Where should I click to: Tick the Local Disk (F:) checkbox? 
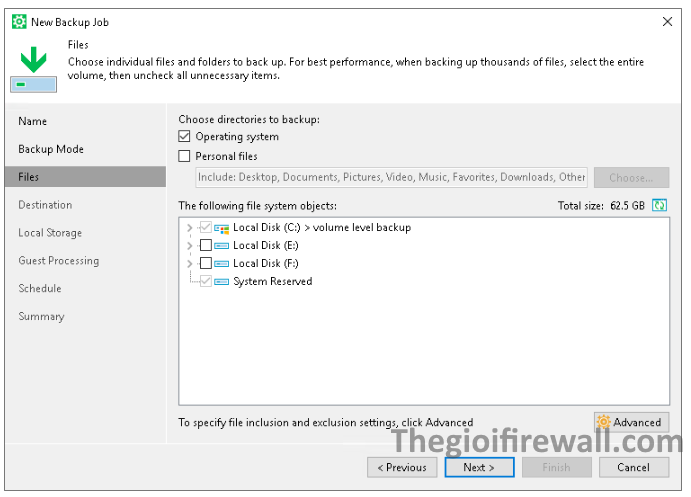point(206,263)
